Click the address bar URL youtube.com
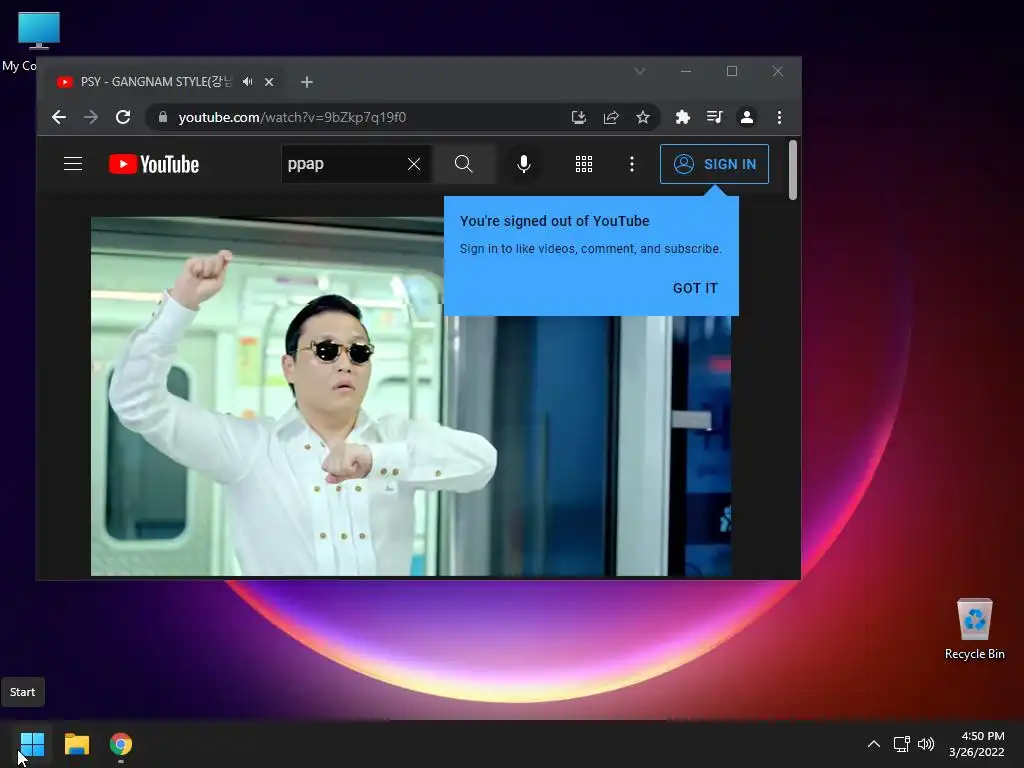The image size is (1024, 768). [x=292, y=117]
